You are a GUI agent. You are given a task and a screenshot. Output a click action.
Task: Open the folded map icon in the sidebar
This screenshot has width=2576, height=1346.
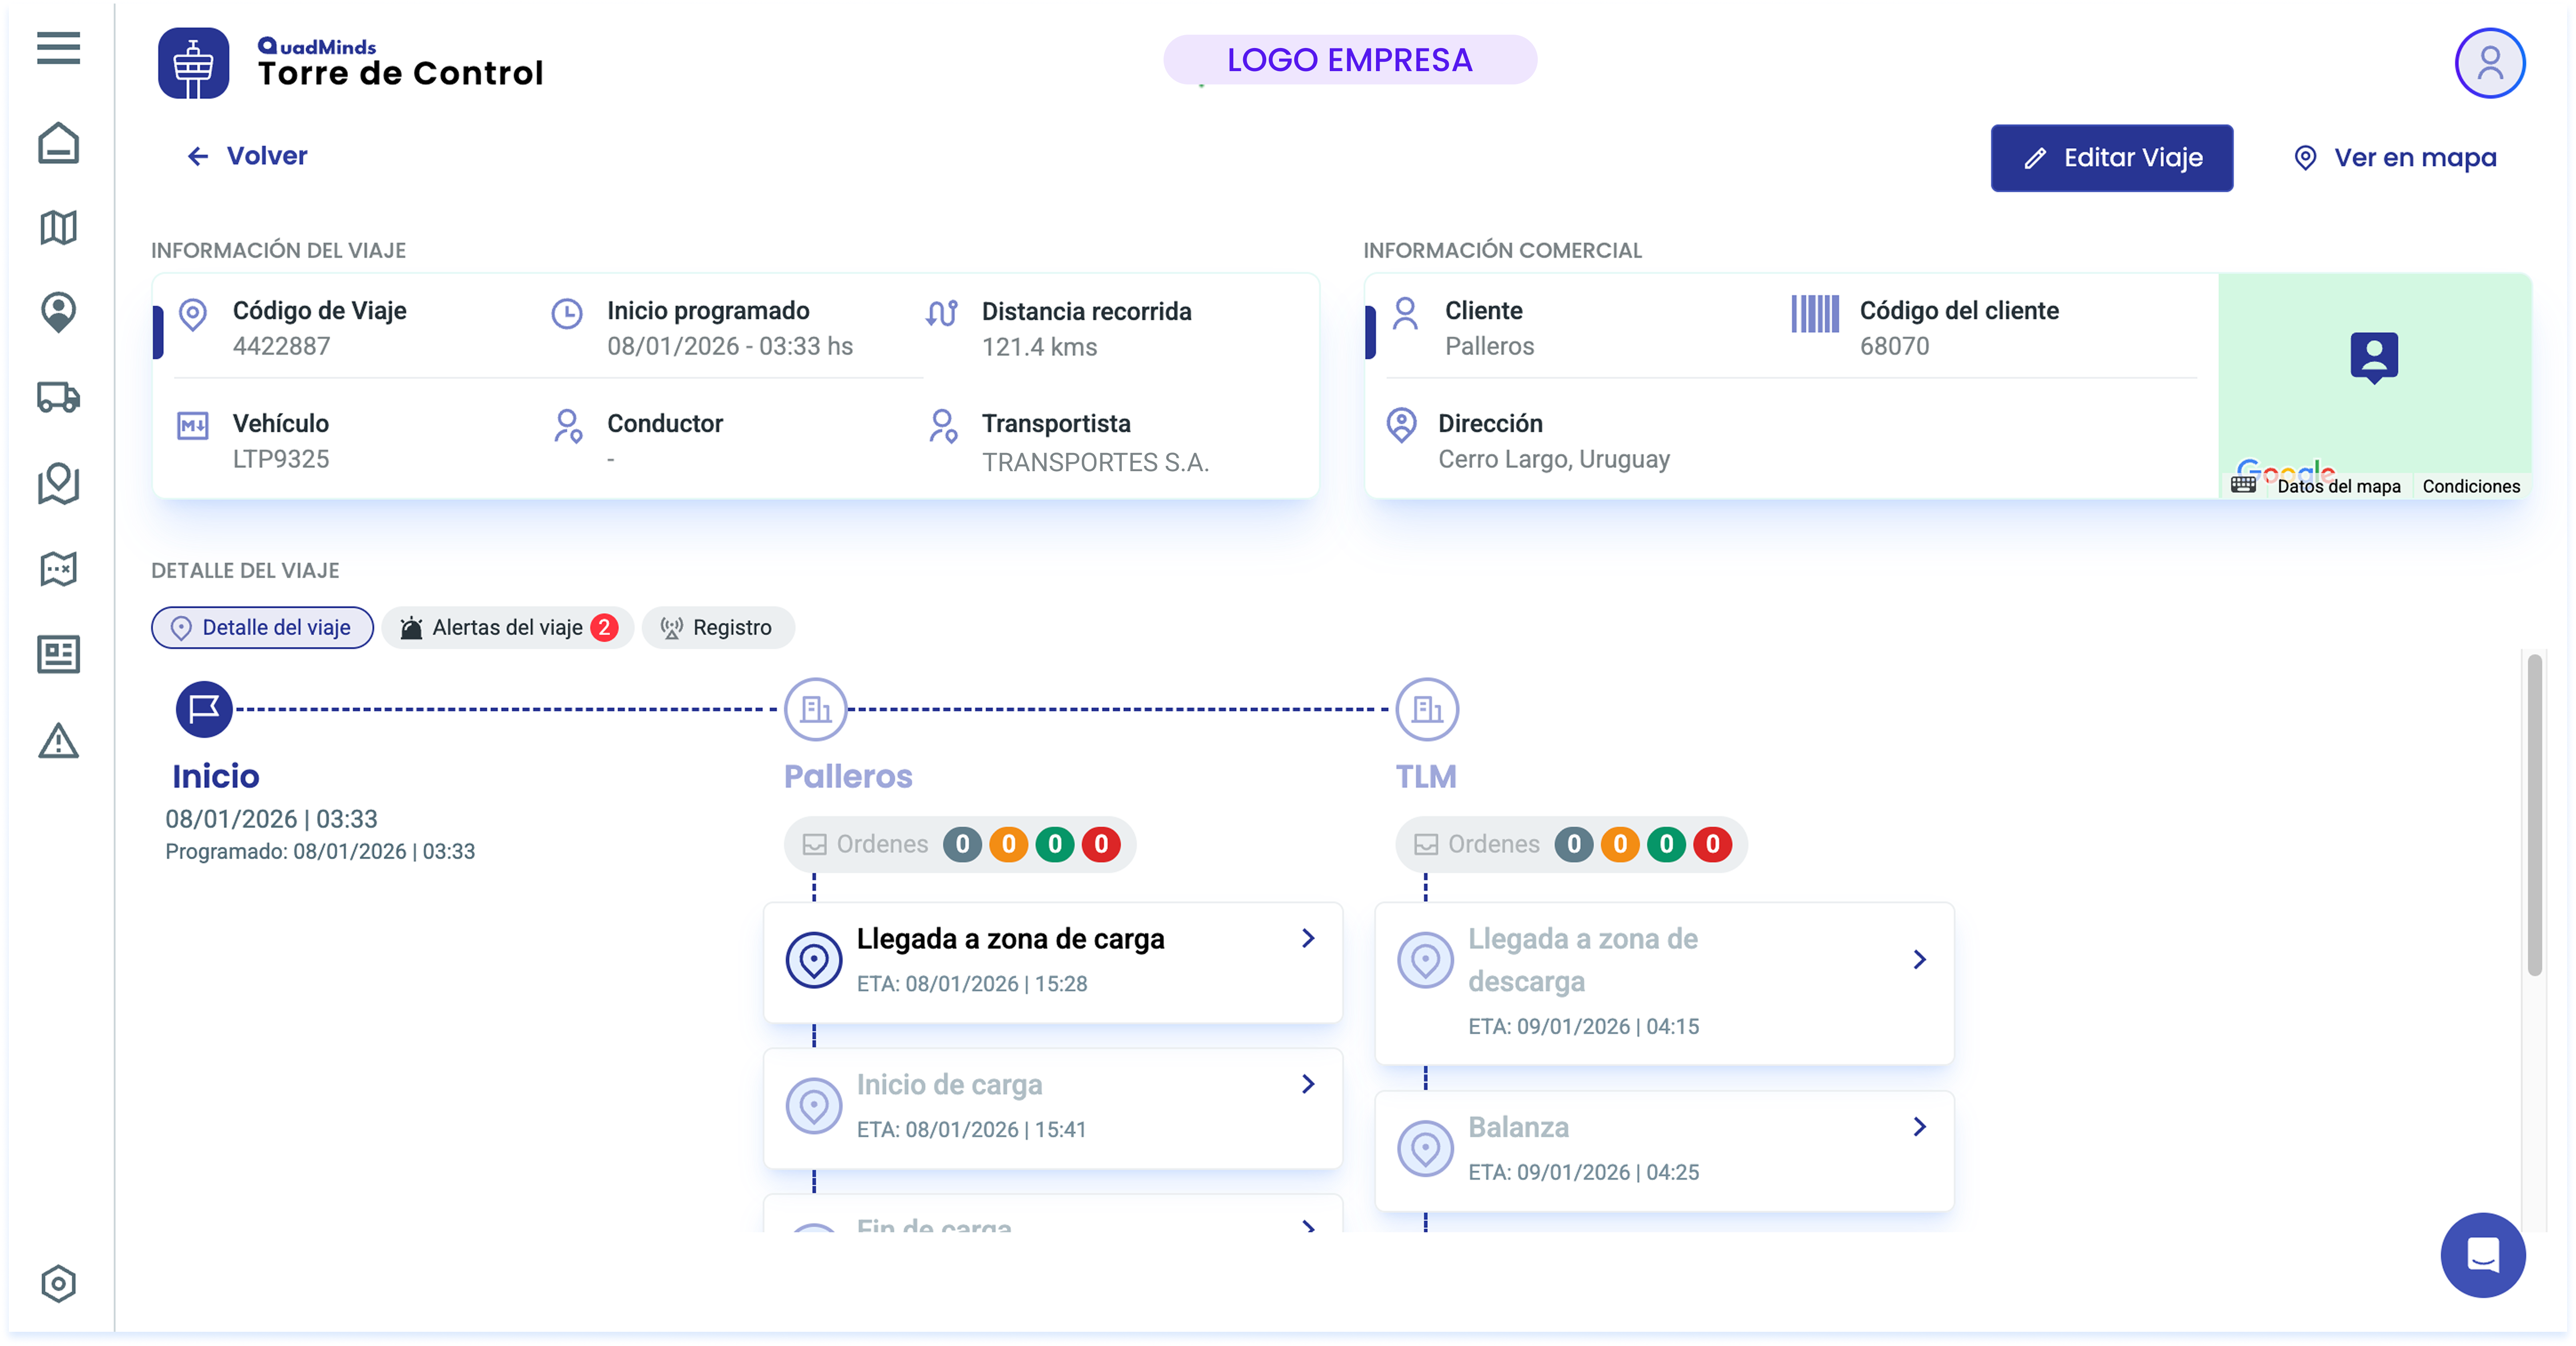58,227
